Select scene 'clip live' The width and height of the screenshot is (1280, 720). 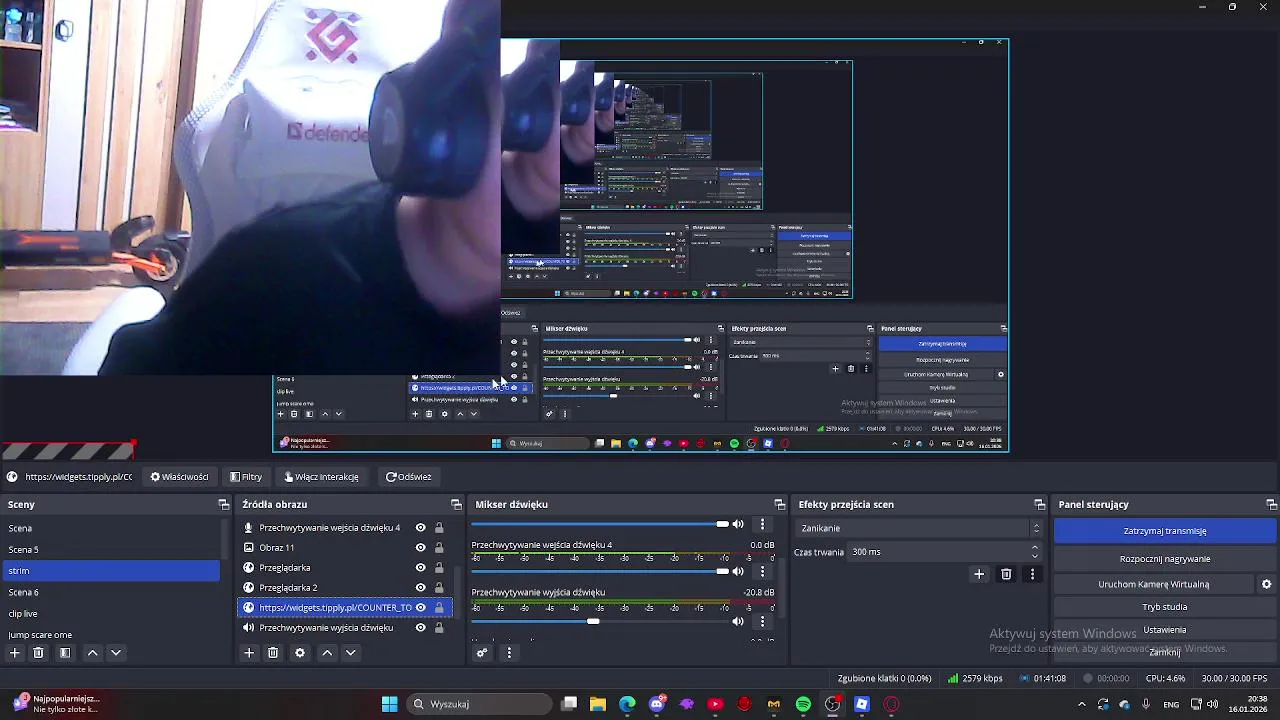tap(110, 614)
